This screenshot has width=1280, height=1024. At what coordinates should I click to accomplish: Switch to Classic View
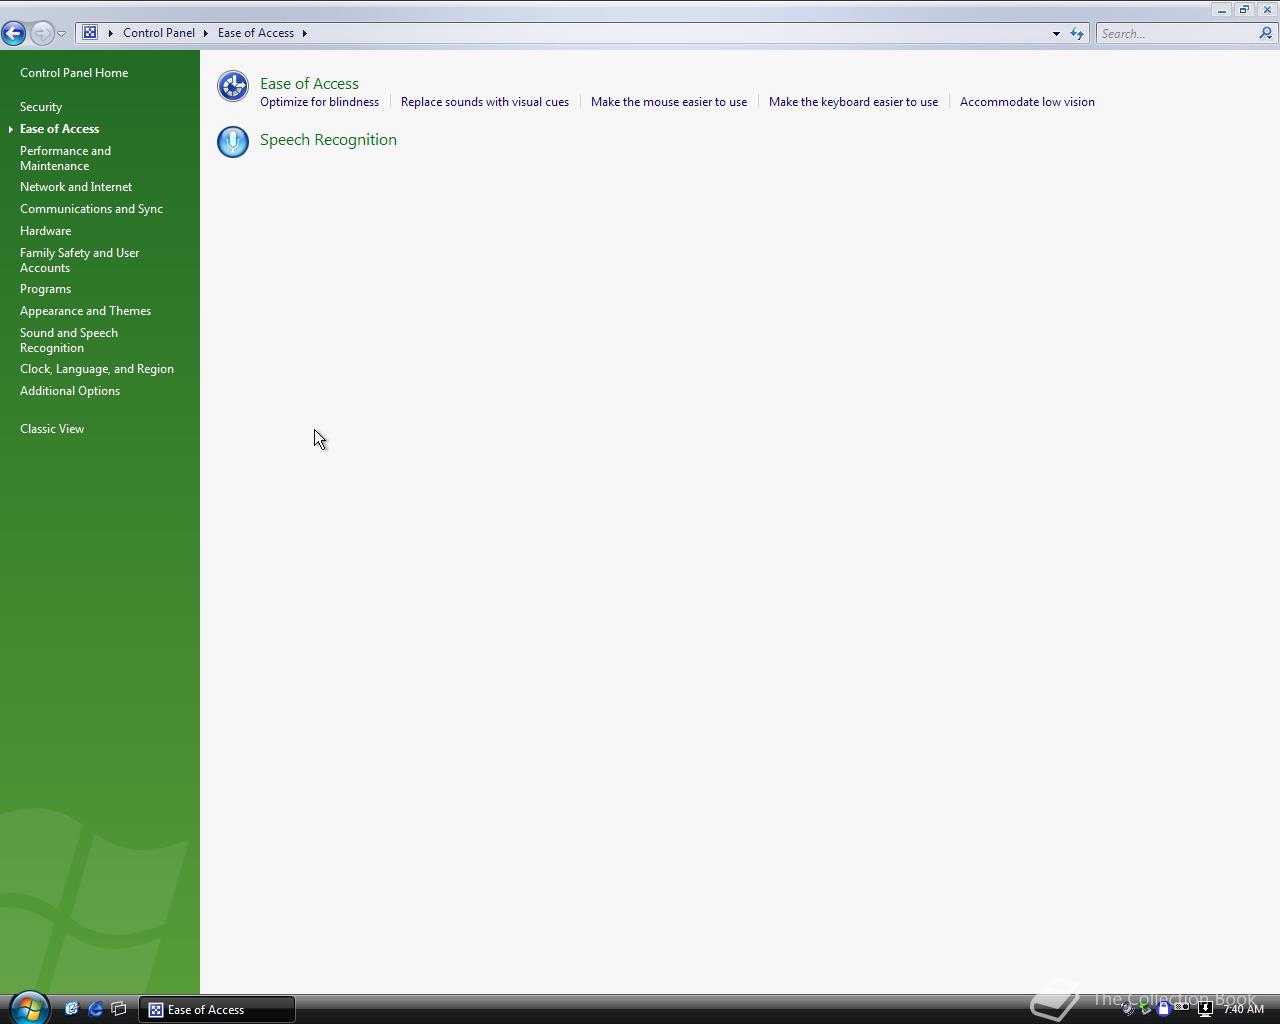point(52,429)
